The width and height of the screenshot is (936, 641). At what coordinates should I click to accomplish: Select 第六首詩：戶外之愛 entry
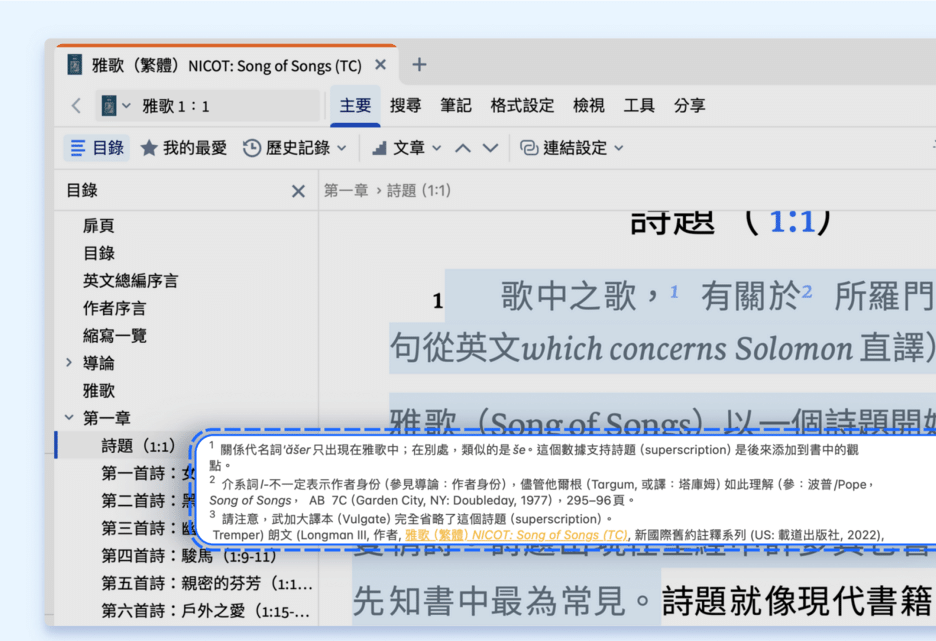tap(205, 611)
